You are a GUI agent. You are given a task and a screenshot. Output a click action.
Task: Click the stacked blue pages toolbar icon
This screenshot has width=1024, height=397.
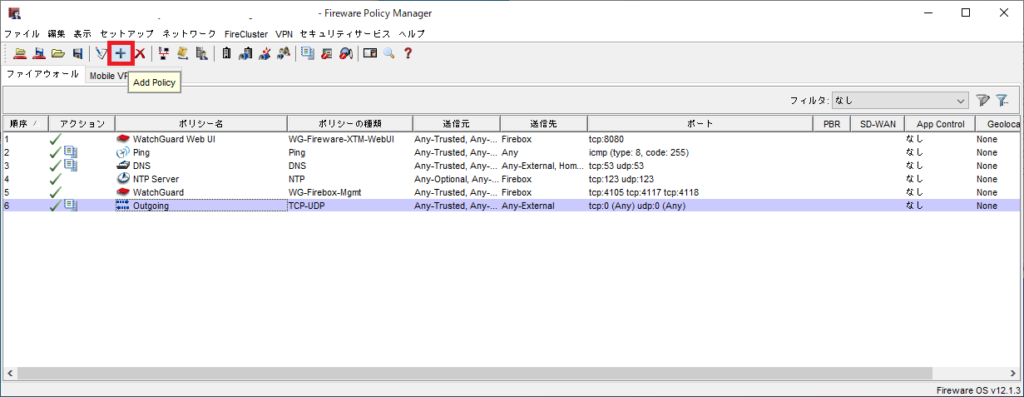tap(308, 54)
